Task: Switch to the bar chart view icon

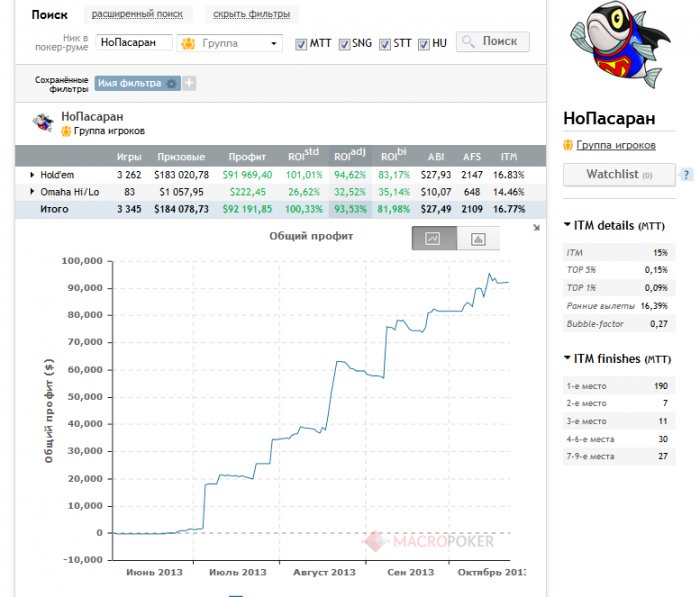Action: (478, 239)
